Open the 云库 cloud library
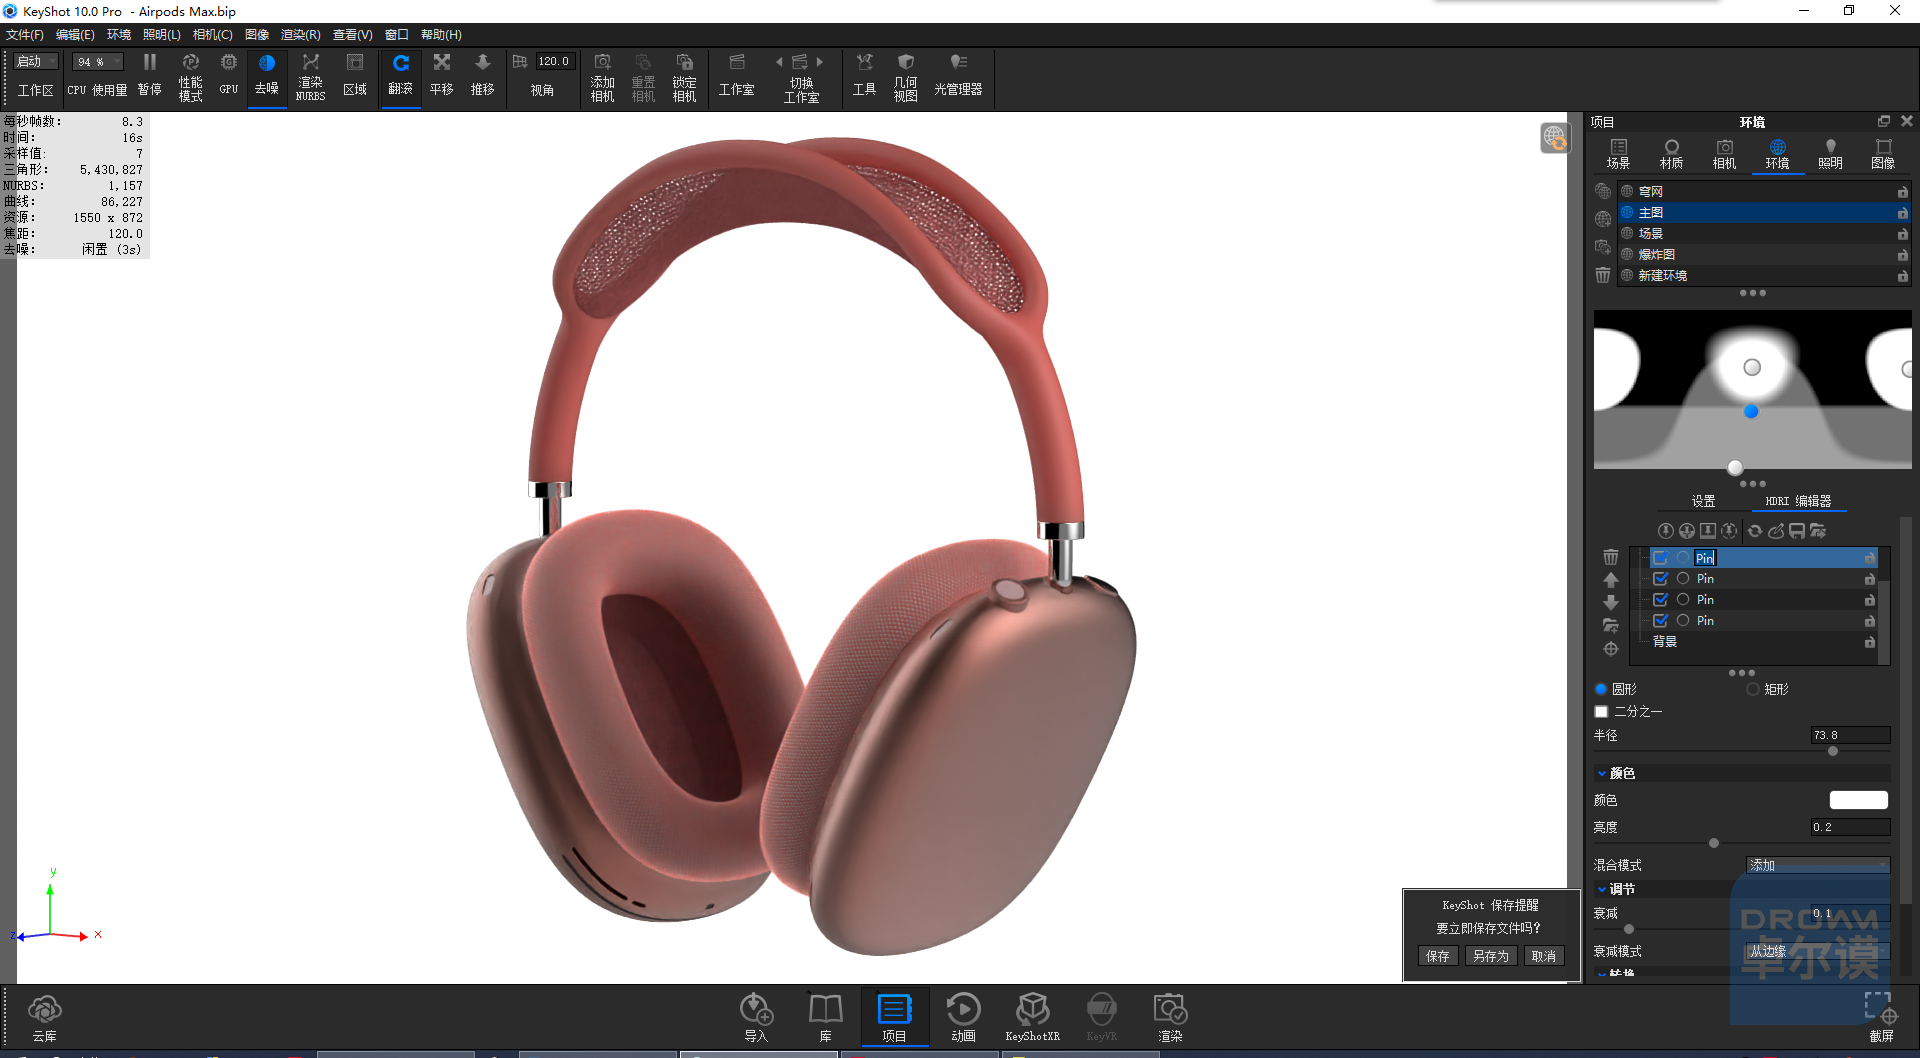The image size is (1920, 1058). 44,1018
